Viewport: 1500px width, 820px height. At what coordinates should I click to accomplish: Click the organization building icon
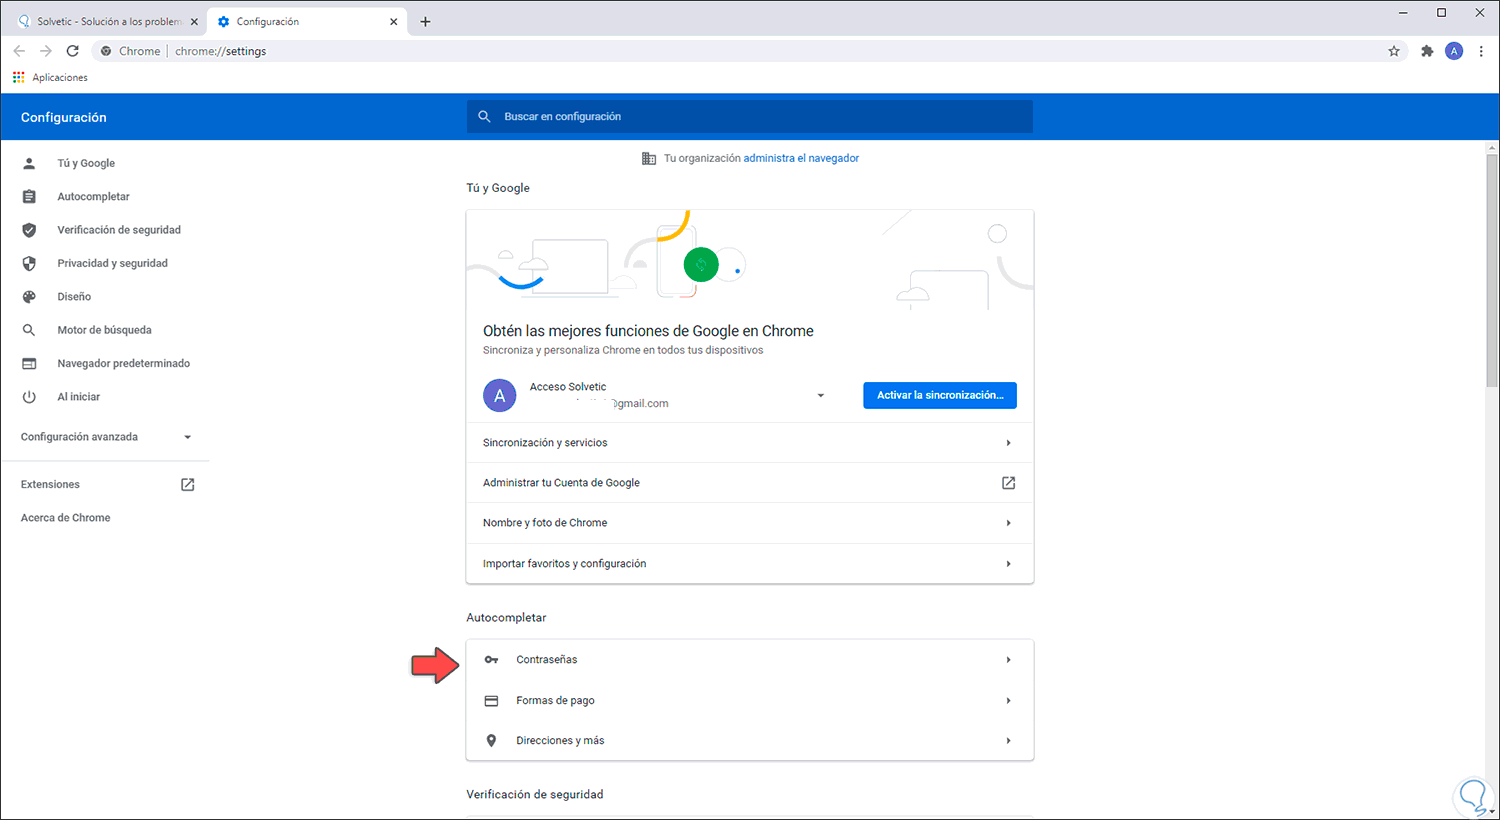649,158
